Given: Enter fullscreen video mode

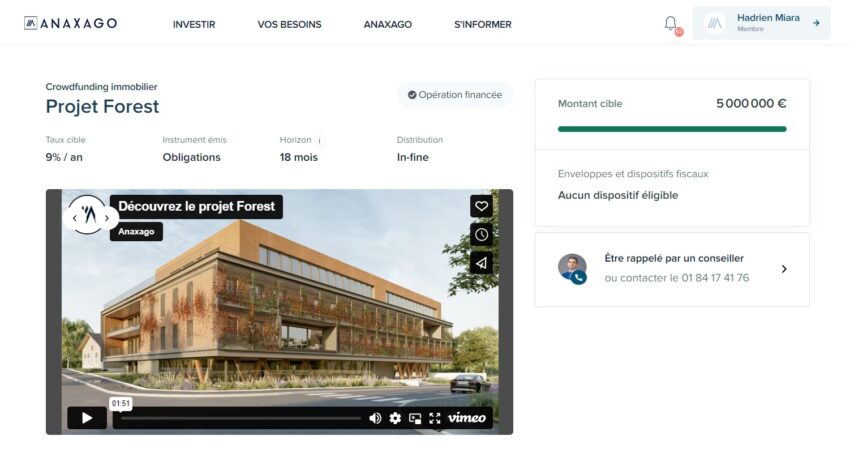Looking at the screenshot, I should (435, 418).
